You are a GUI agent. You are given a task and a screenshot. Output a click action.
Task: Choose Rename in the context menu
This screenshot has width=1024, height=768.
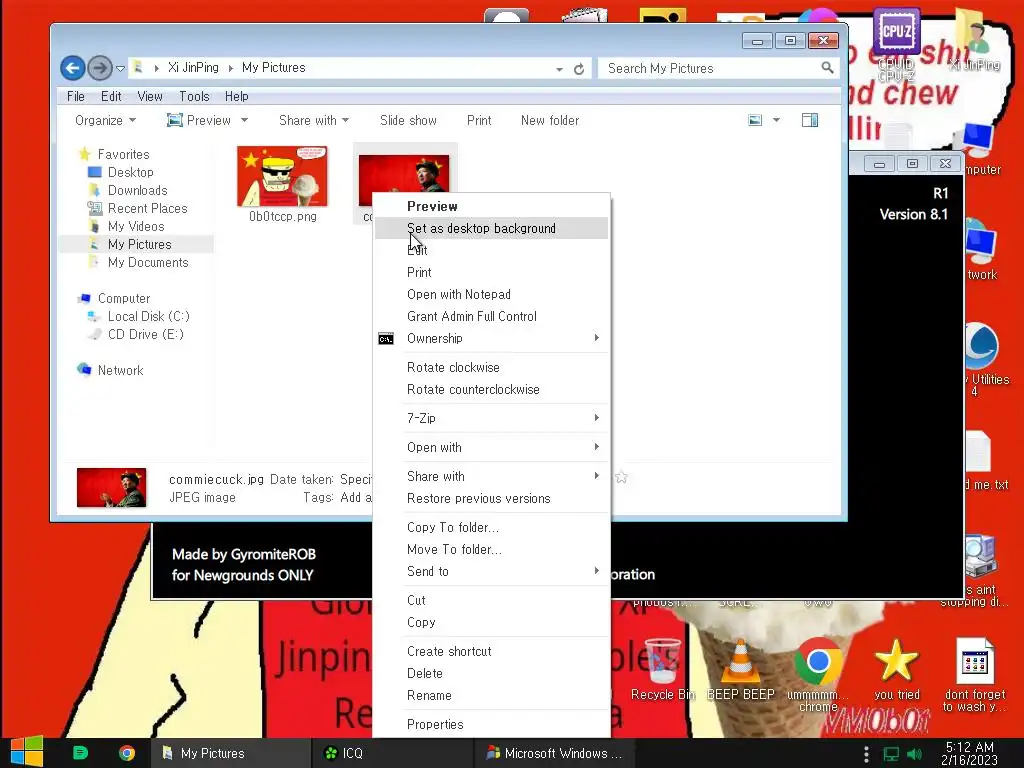pyautogui.click(x=491, y=696)
